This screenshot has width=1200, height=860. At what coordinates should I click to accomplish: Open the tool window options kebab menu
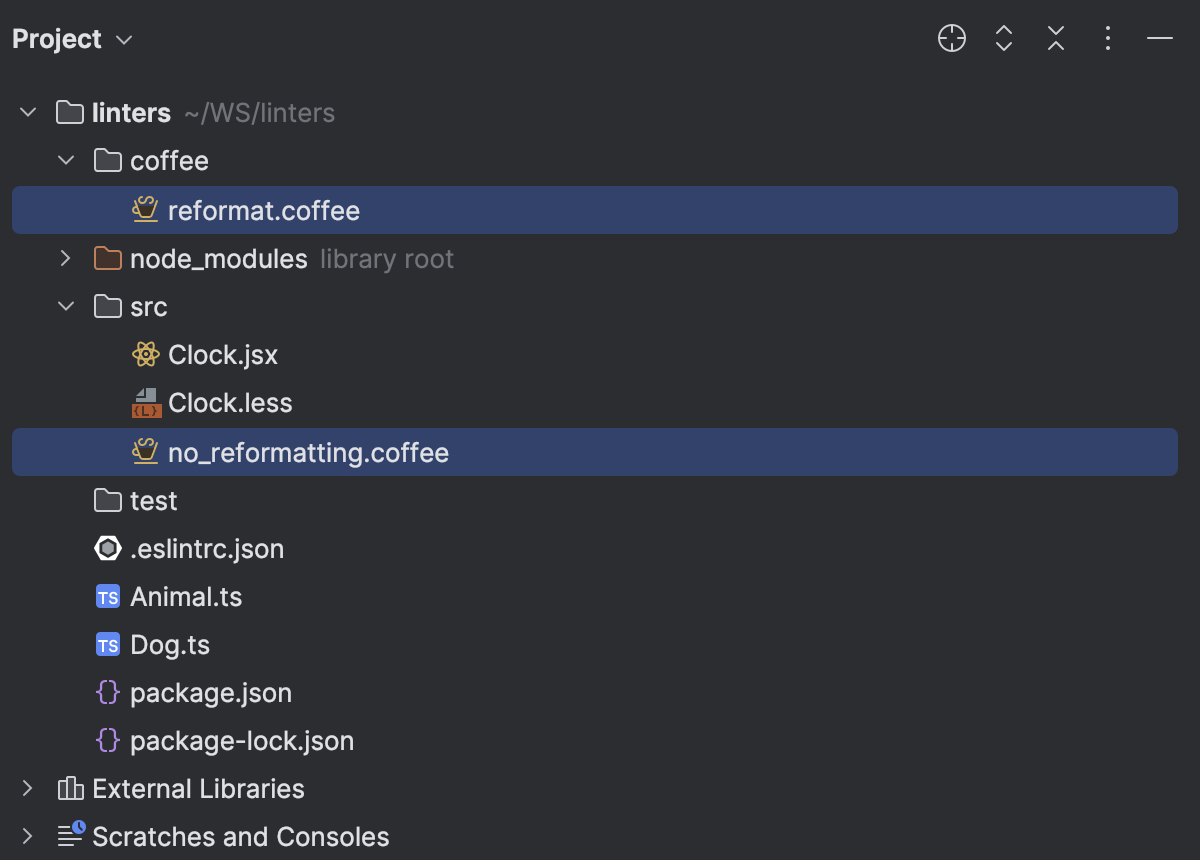pos(1107,38)
